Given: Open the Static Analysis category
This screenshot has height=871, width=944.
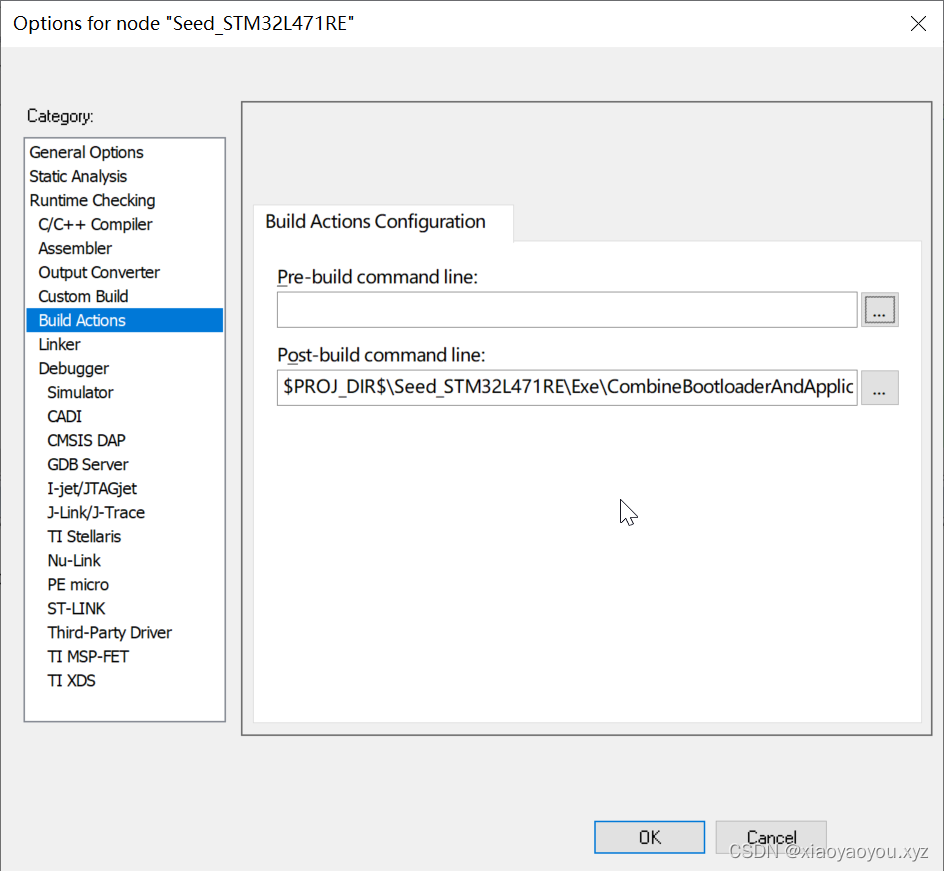Looking at the screenshot, I should [78, 176].
